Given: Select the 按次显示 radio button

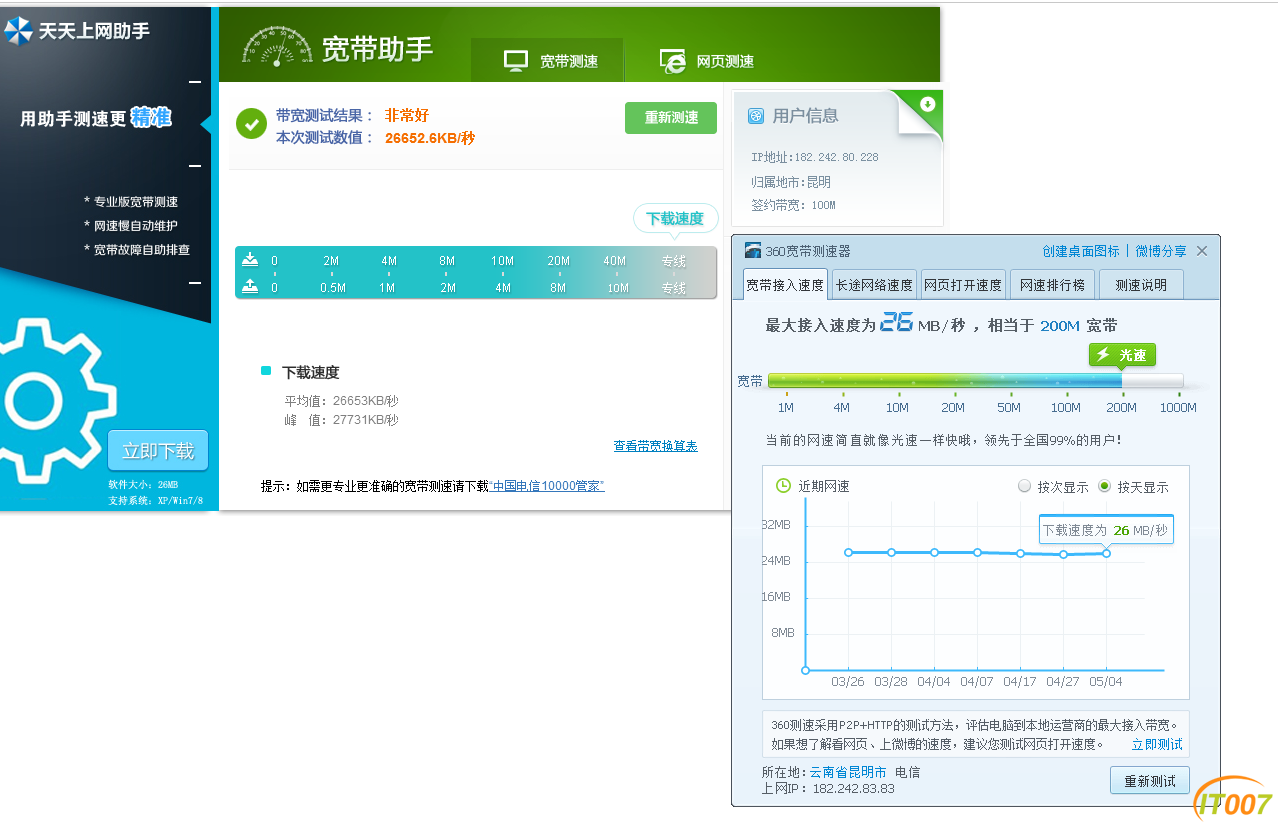Looking at the screenshot, I should coord(1024,486).
